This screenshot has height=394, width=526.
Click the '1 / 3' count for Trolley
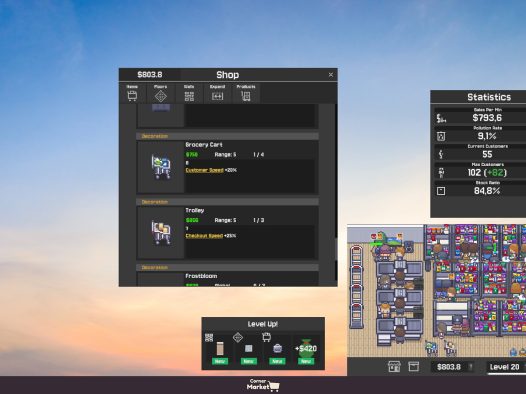(x=259, y=220)
